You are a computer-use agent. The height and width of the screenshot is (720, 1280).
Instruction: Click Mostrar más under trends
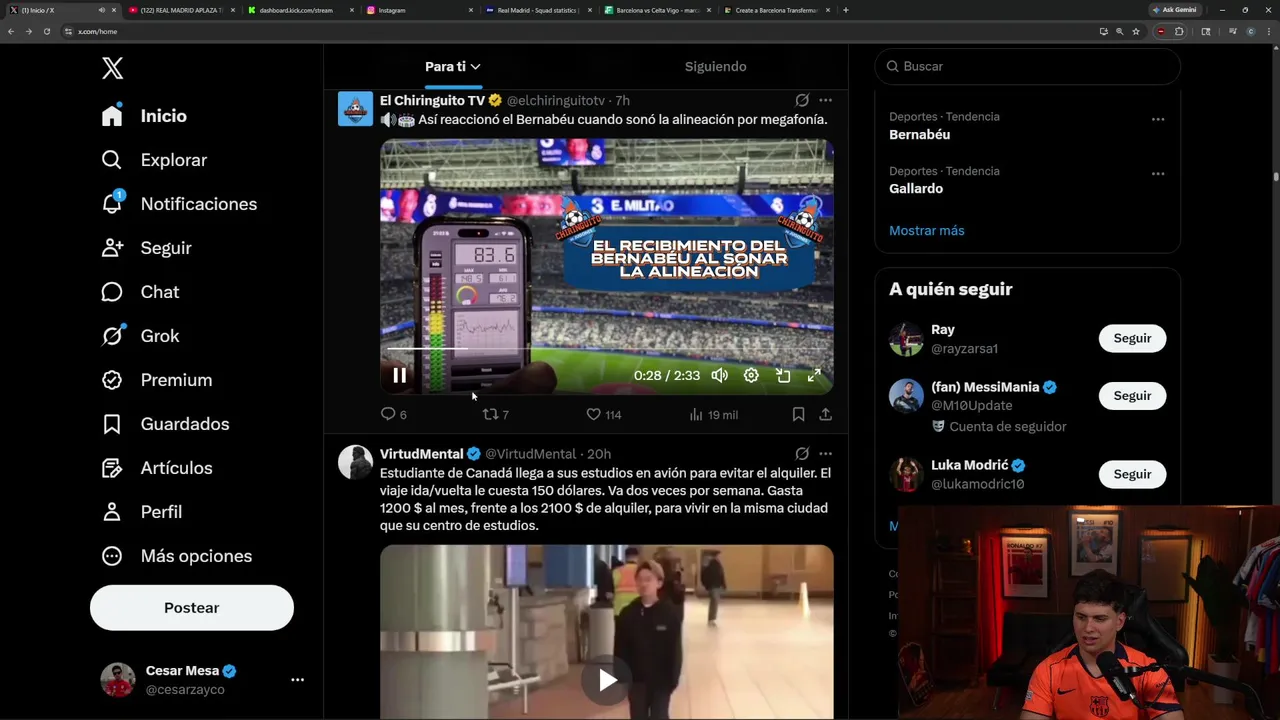pyautogui.click(x=927, y=230)
